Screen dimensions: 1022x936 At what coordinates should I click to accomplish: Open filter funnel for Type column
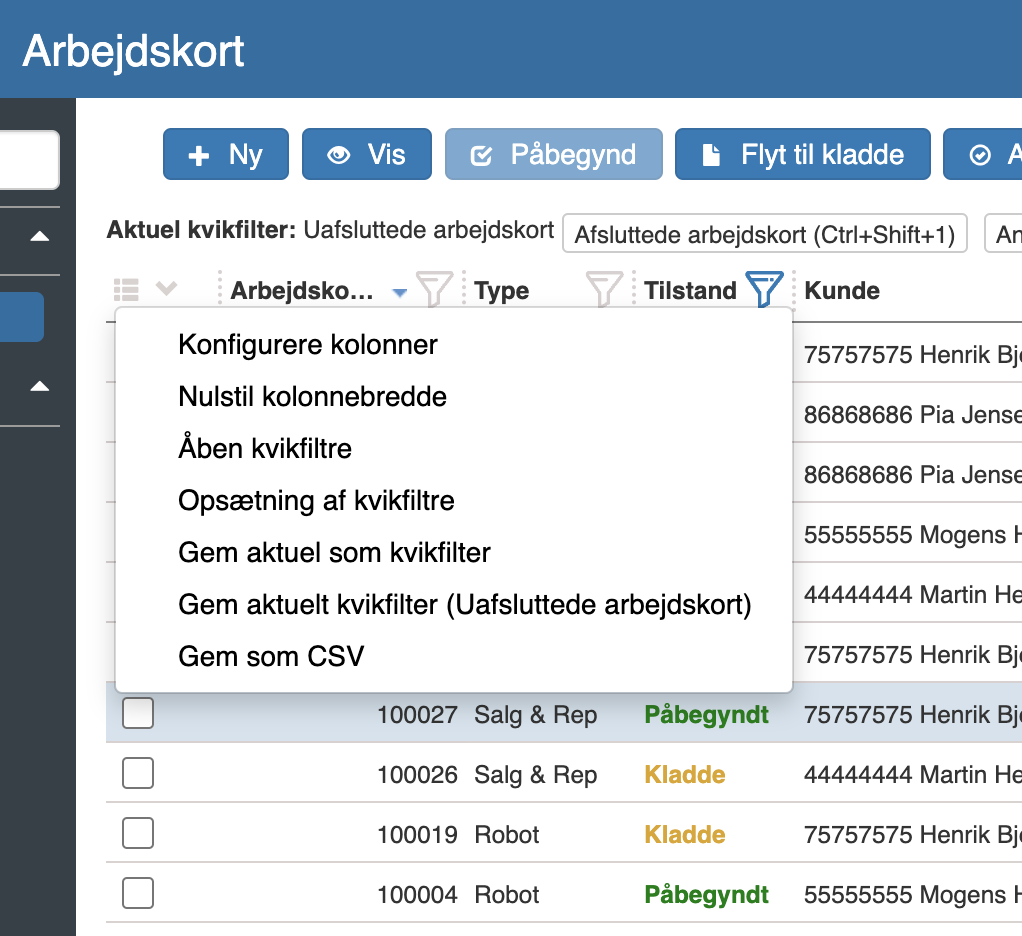(x=604, y=289)
